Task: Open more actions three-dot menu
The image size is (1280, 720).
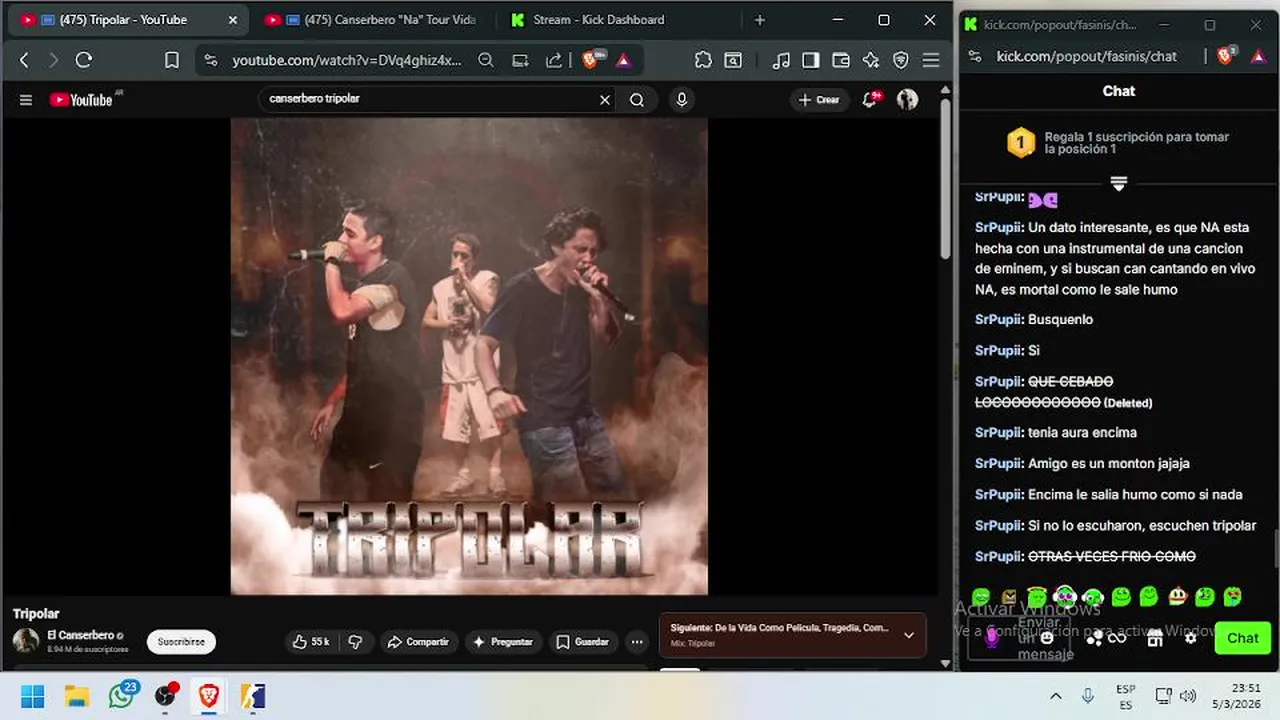Action: coord(637,642)
